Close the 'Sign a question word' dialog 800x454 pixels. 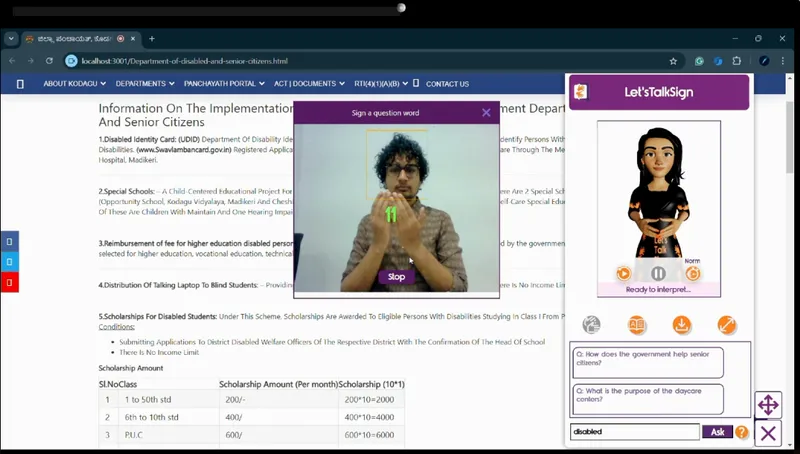click(486, 113)
